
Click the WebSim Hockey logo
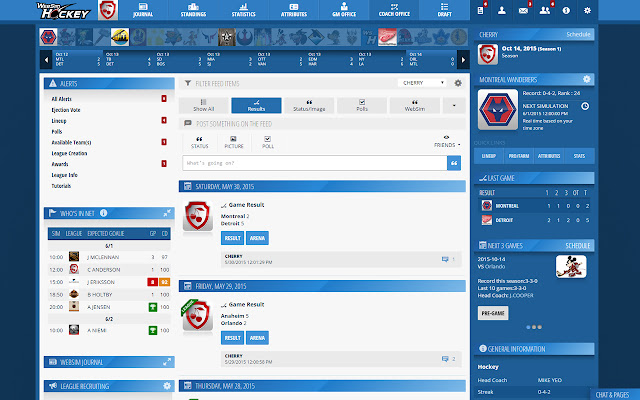tap(63, 11)
